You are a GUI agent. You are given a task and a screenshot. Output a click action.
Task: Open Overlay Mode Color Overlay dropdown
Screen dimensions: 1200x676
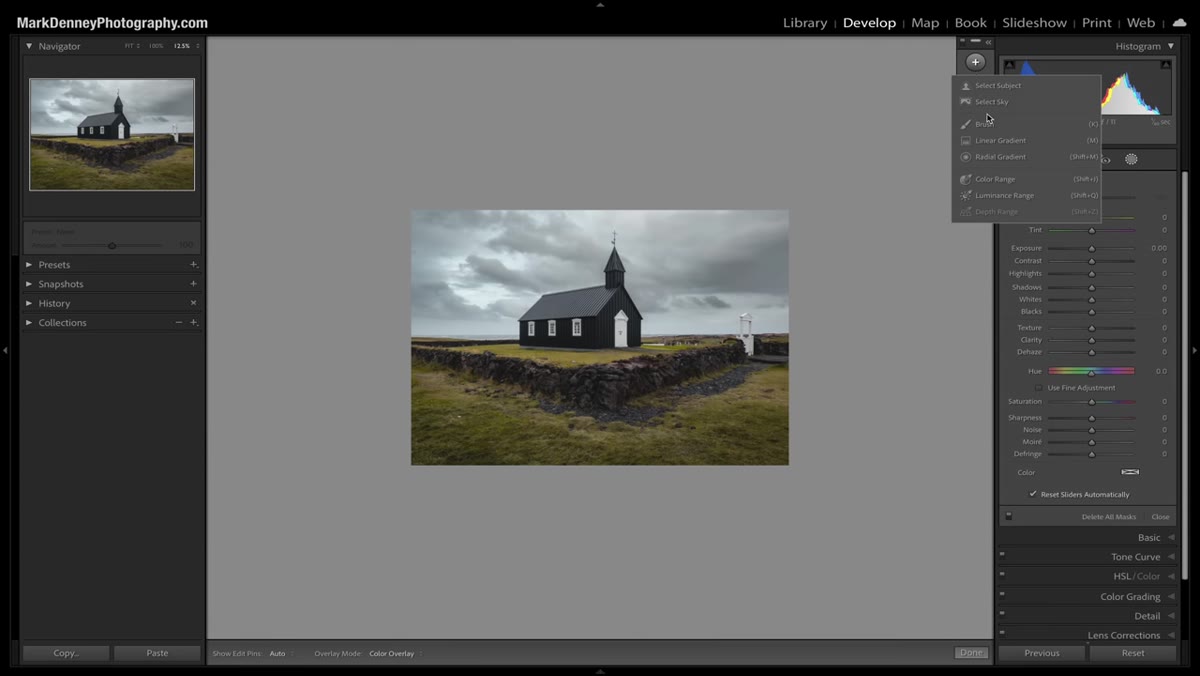[395, 654]
